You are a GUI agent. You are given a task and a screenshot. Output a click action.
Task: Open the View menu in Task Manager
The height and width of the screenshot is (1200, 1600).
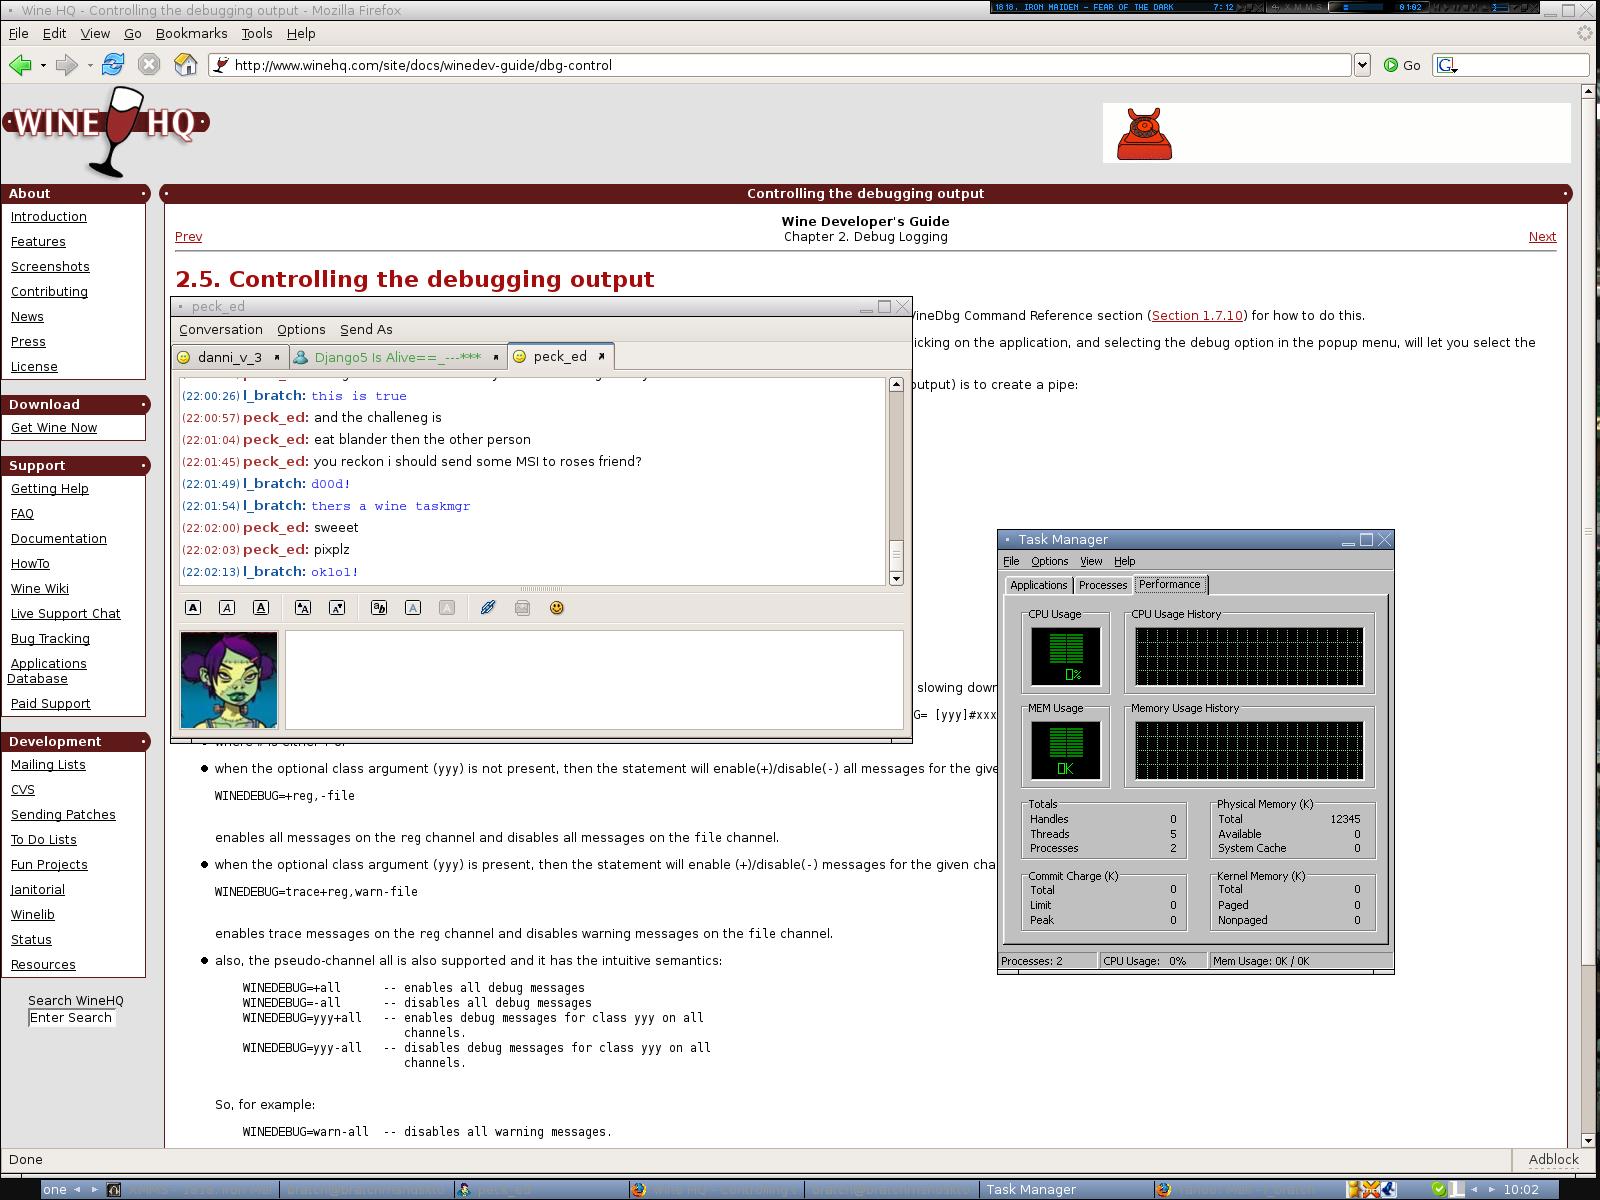(1091, 561)
